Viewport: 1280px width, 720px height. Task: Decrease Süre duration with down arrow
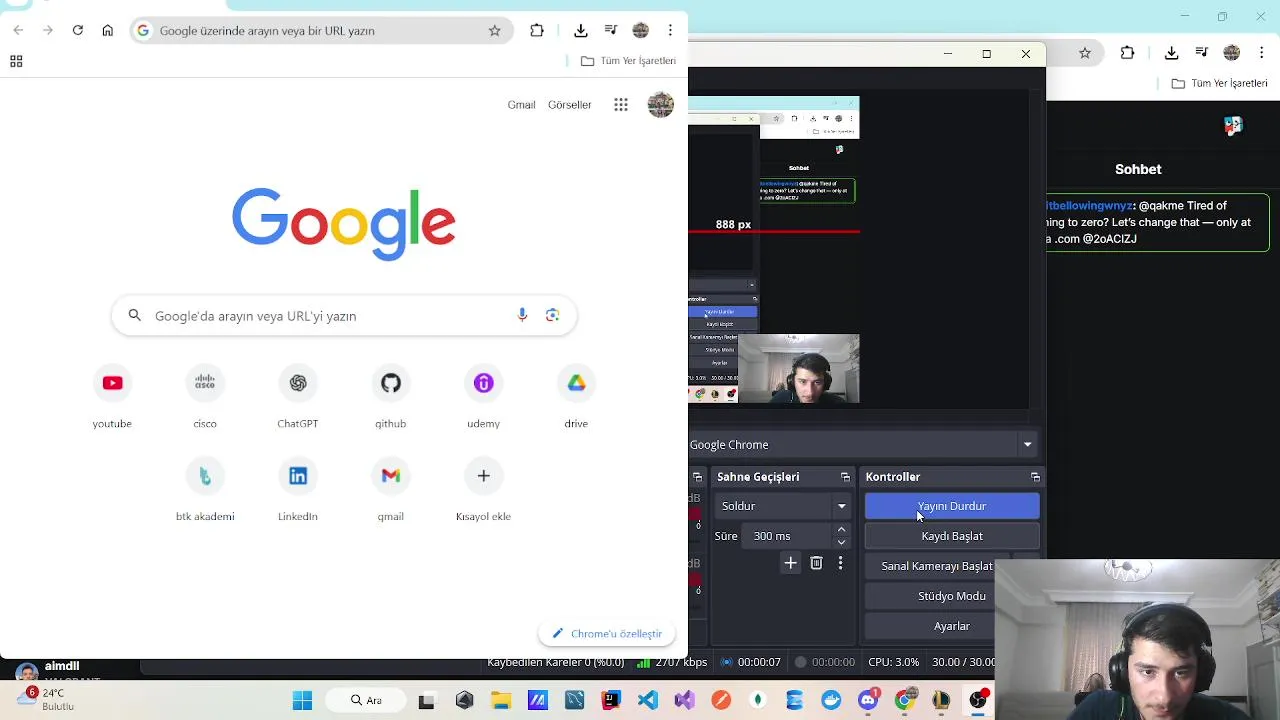tap(841, 543)
